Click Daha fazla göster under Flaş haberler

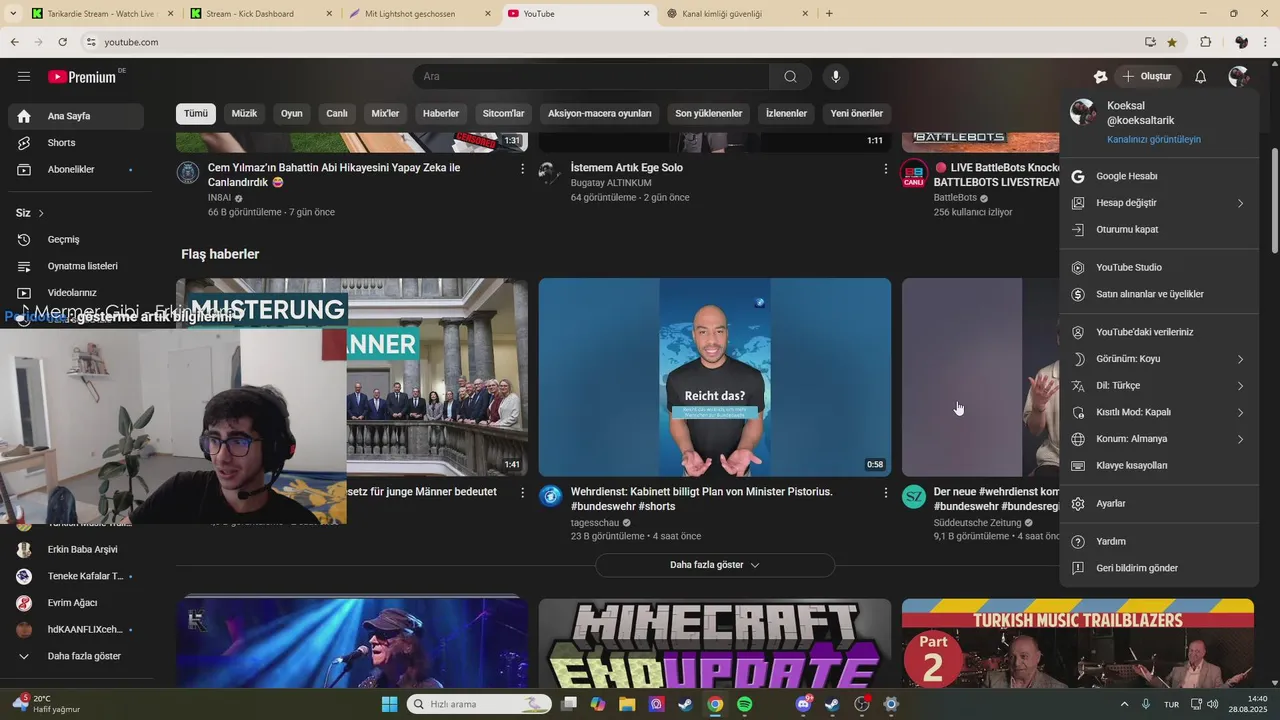click(715, 565)
